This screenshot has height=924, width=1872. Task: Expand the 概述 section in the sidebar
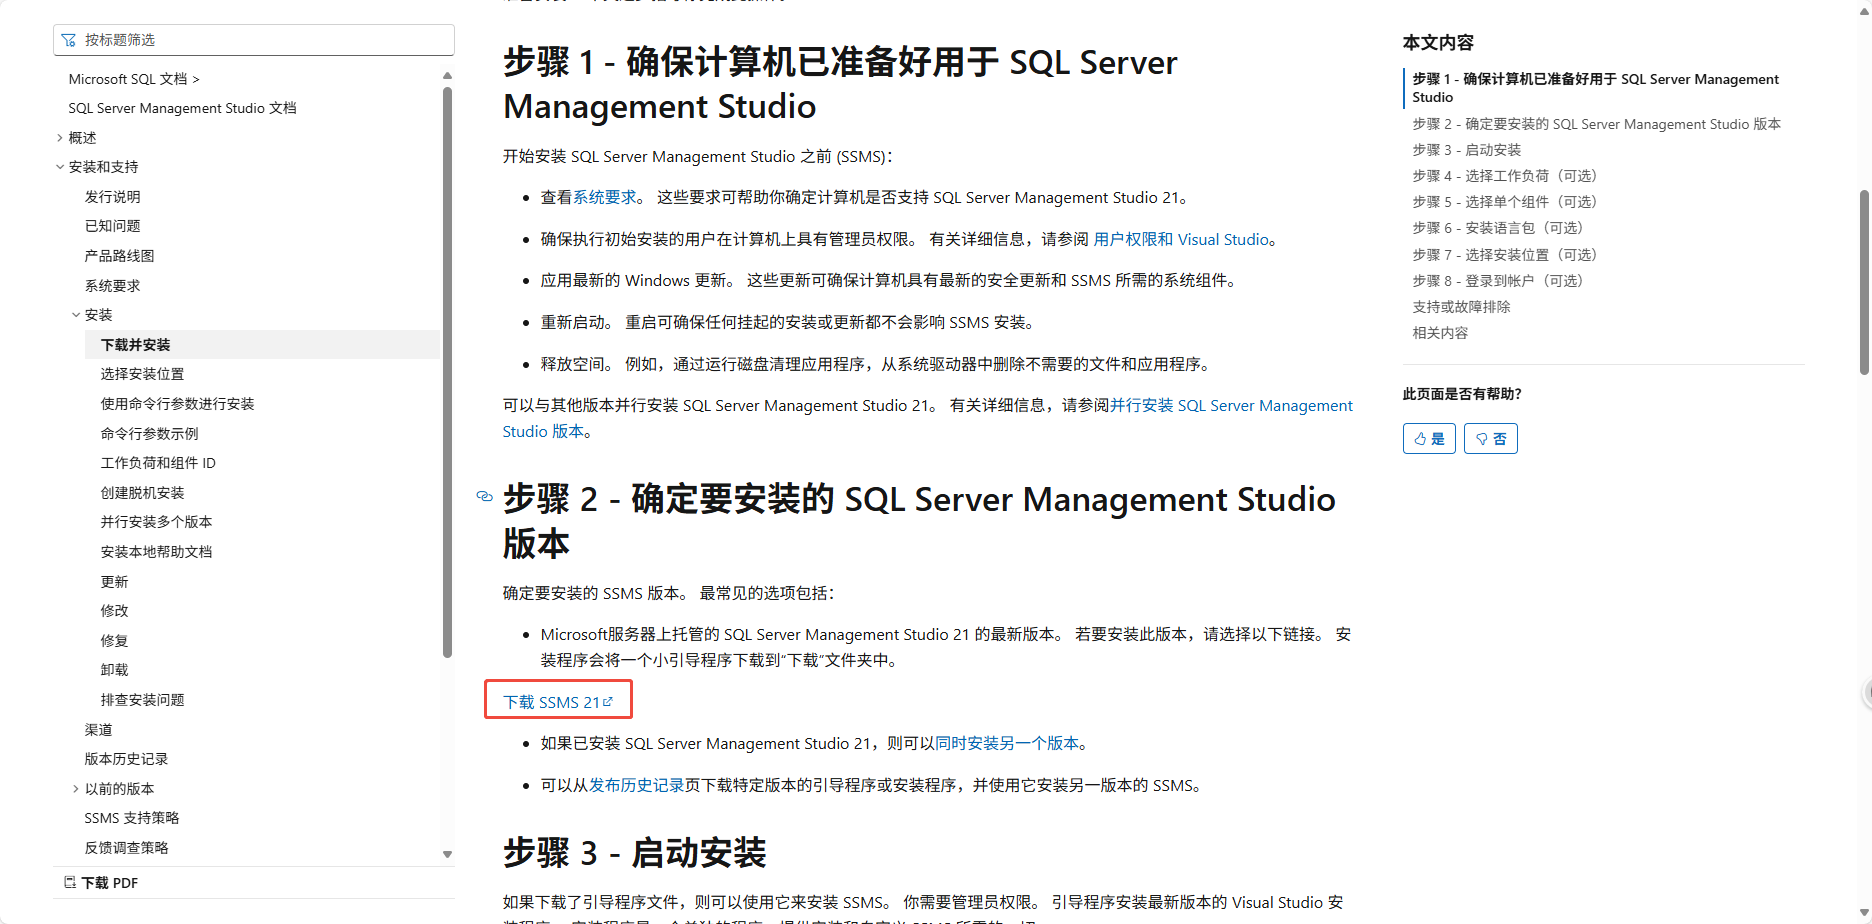click(x=60, y=137)
